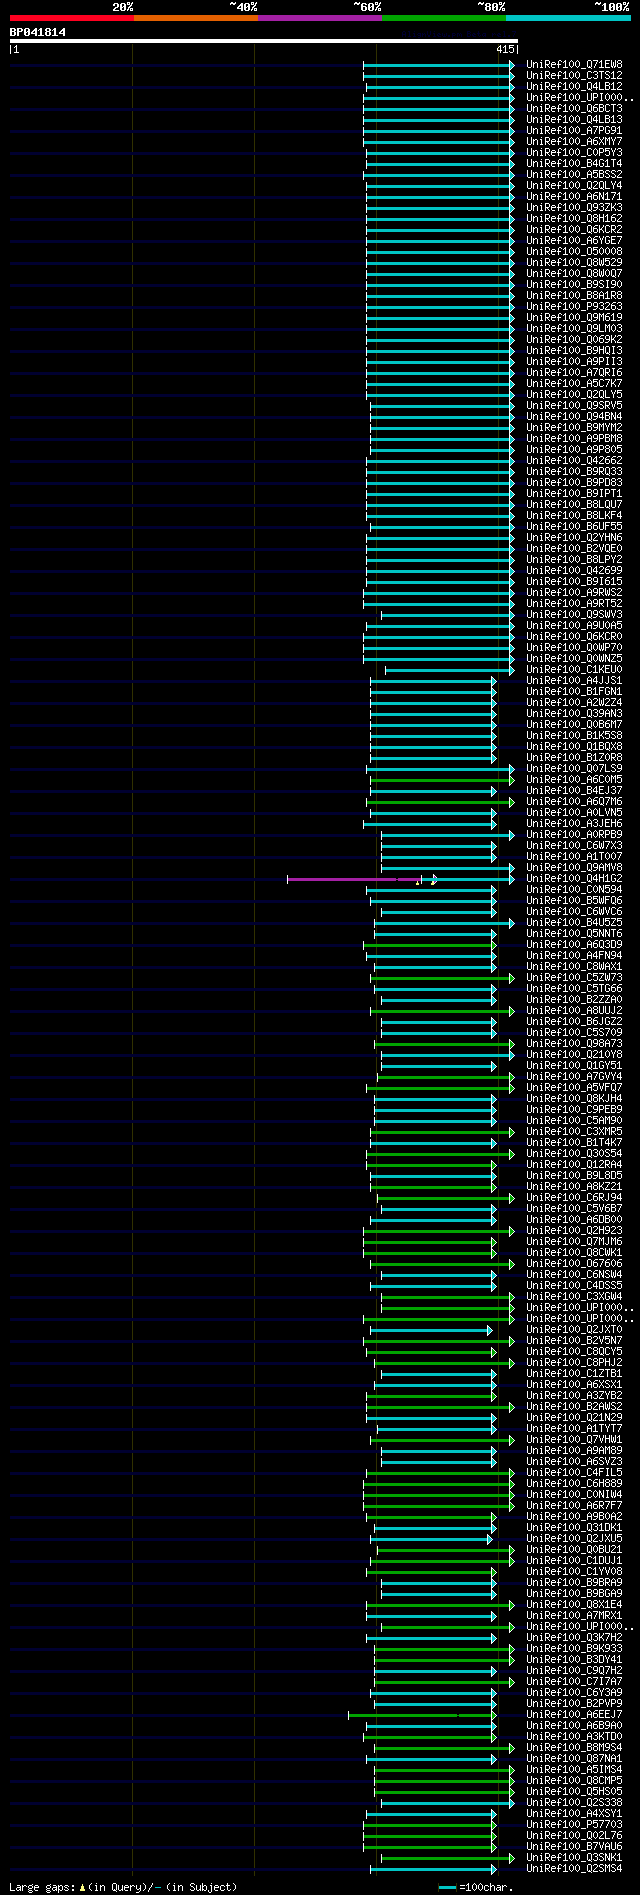Select the label UniRef100_O50008

coord(574,251)
